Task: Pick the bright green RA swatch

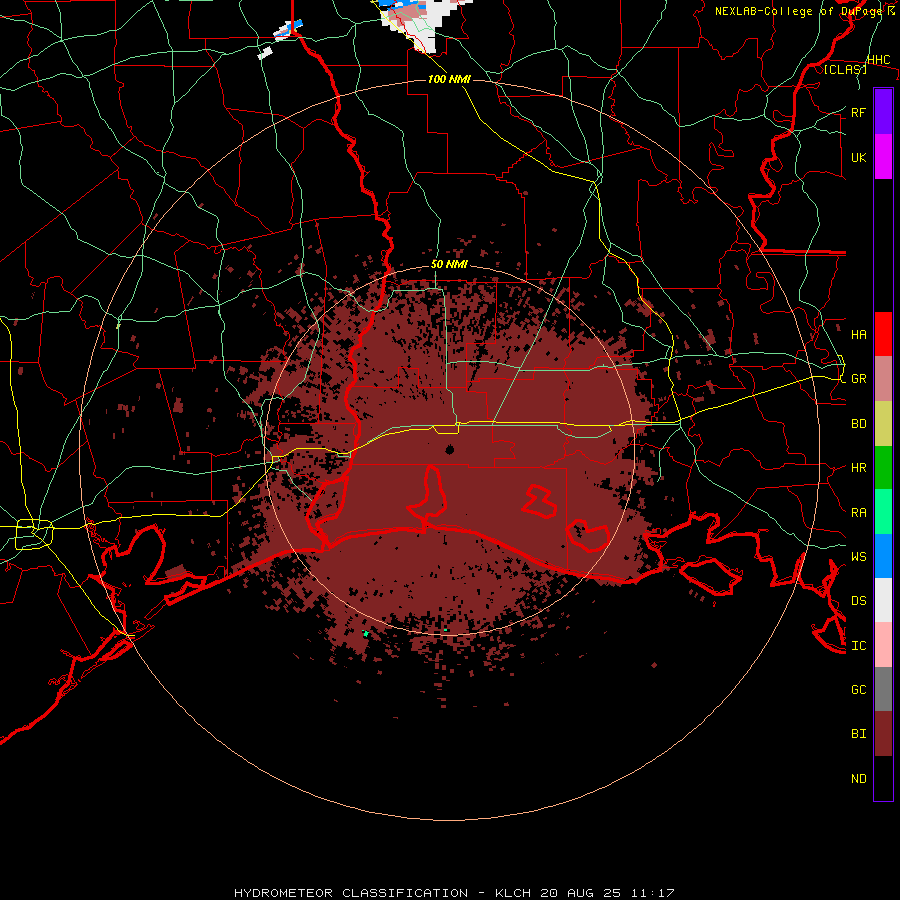Action: (x=883, y=512)
